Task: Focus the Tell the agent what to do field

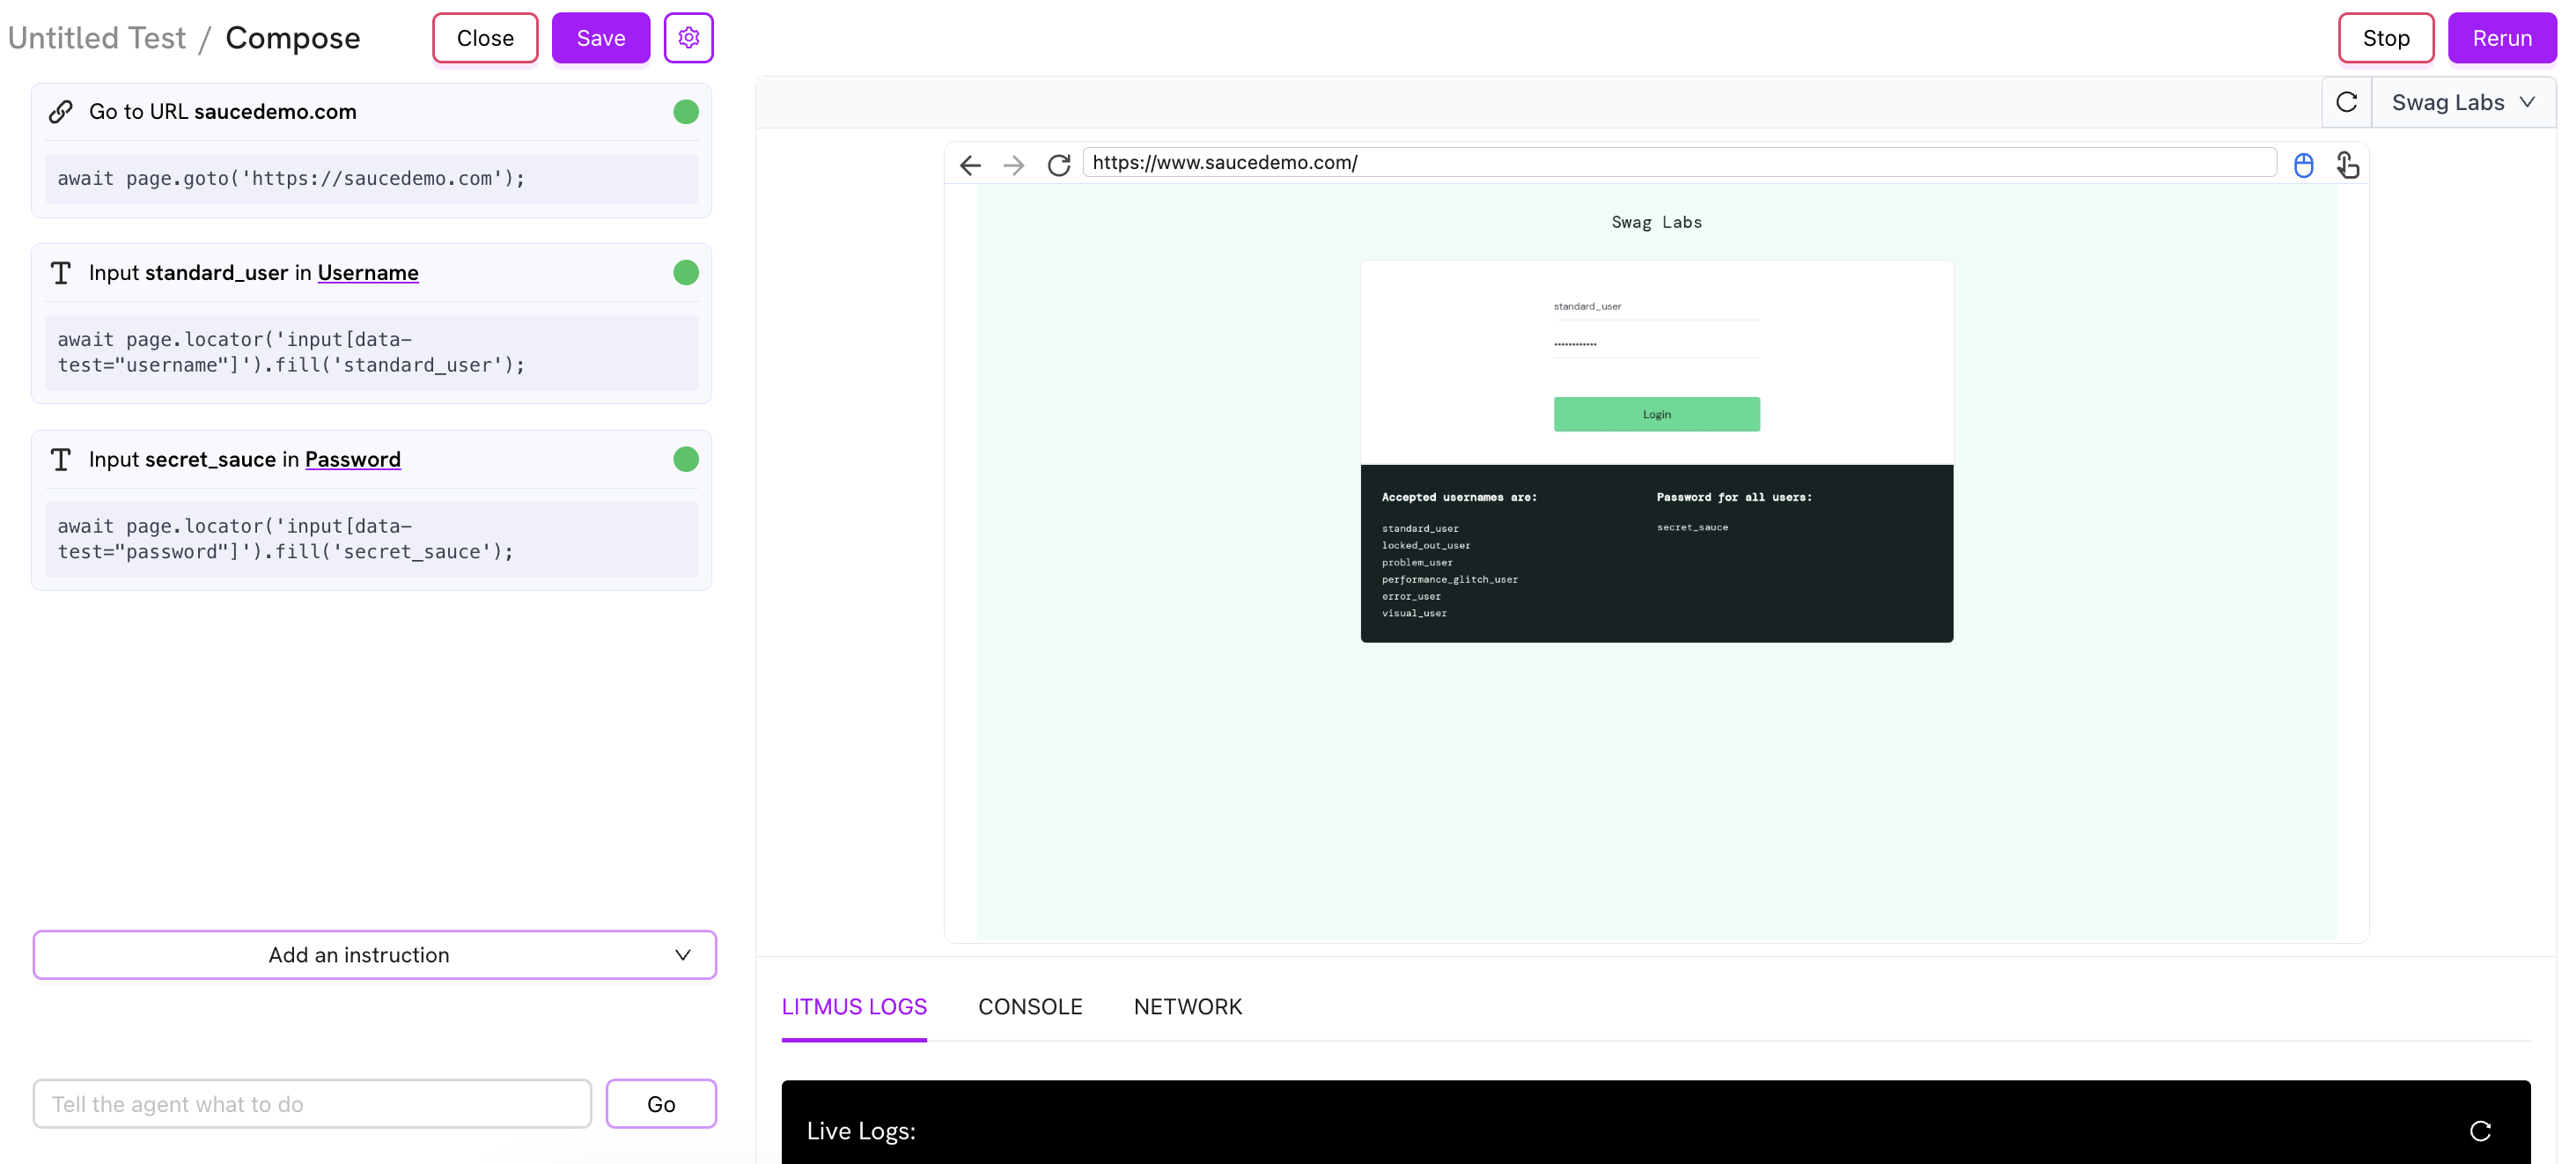Action: click(312, 1104)
